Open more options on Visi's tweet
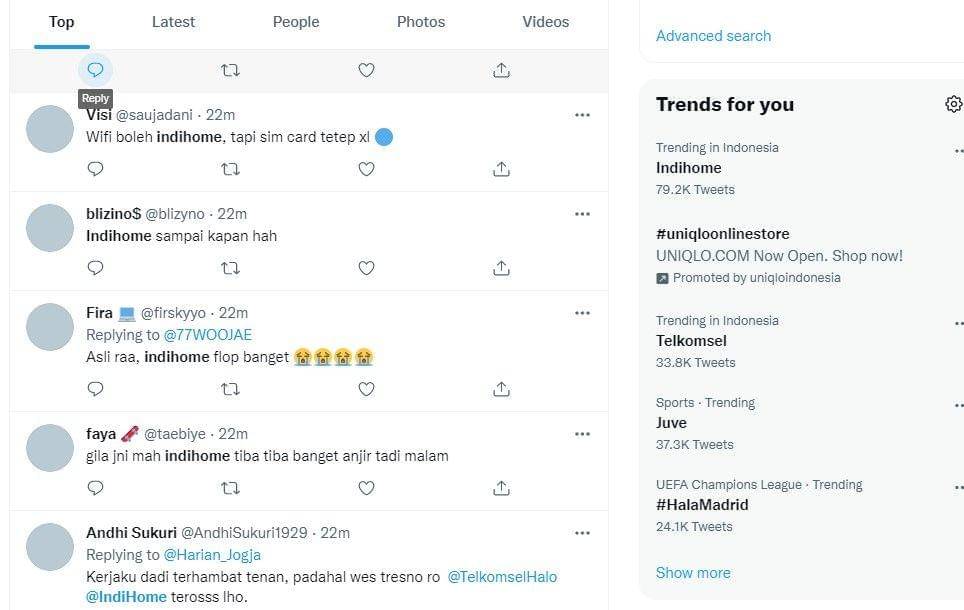The height and width of the screenshot is (610, 964). tap(582, 115)
